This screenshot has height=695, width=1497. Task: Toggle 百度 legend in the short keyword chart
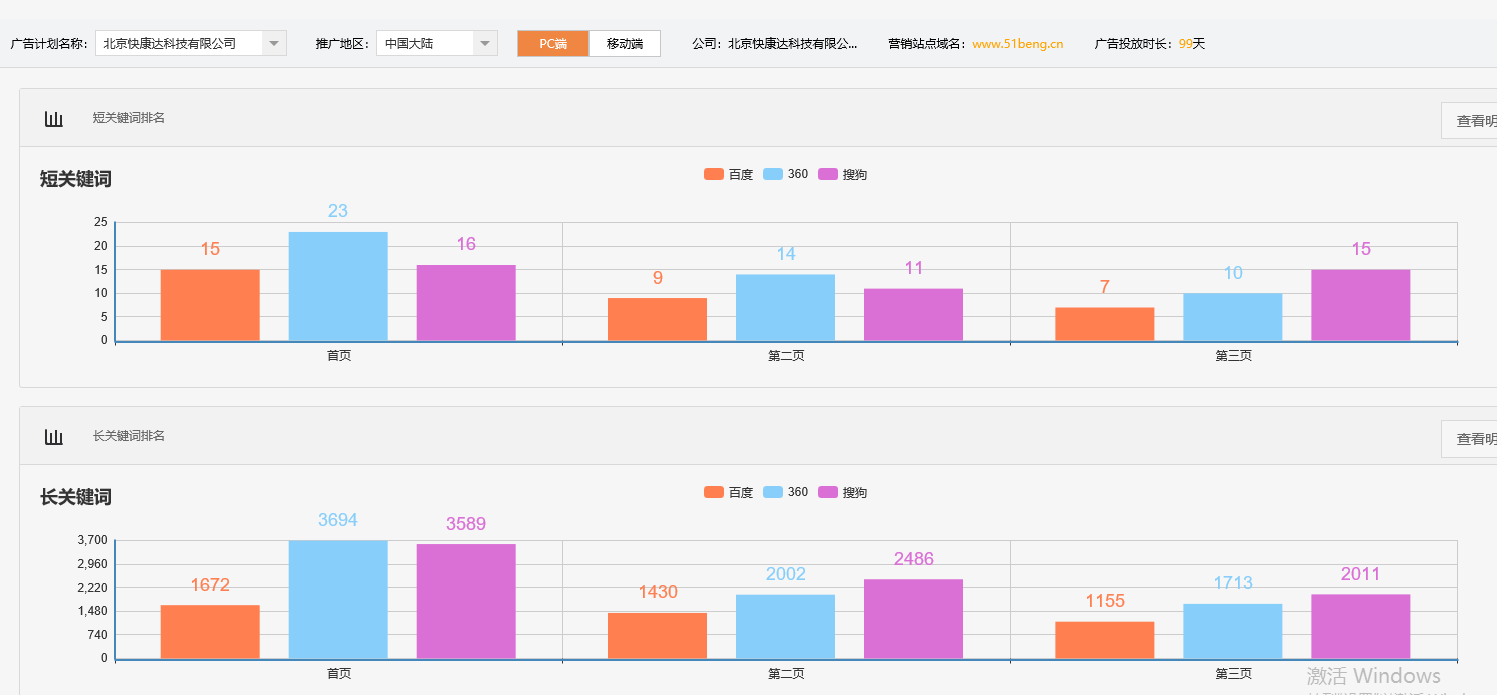click(728, 173)
